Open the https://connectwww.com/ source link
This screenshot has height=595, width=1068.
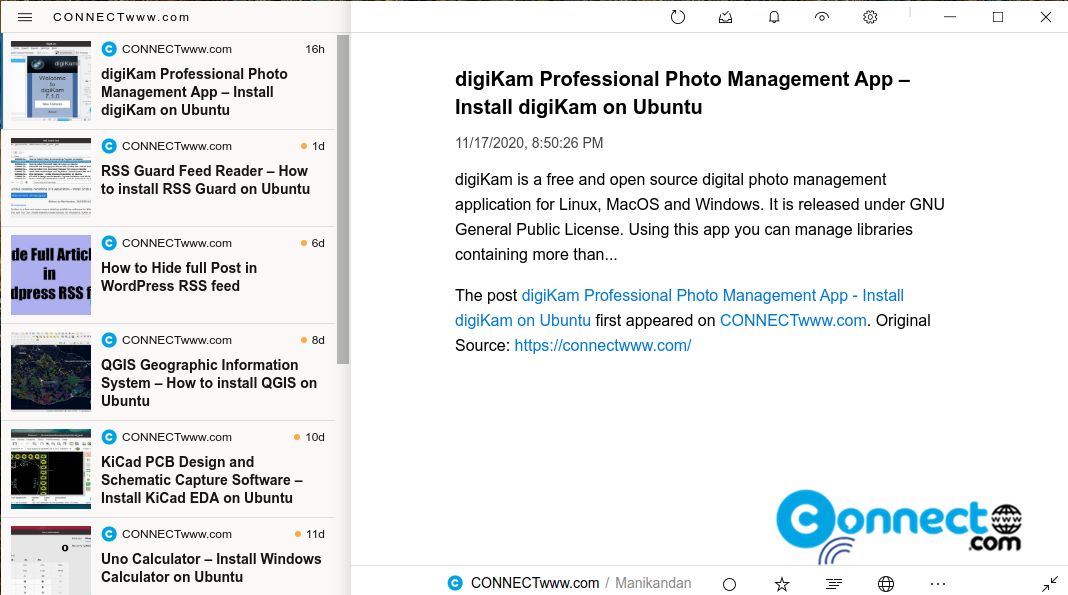[x=603, y=345]
